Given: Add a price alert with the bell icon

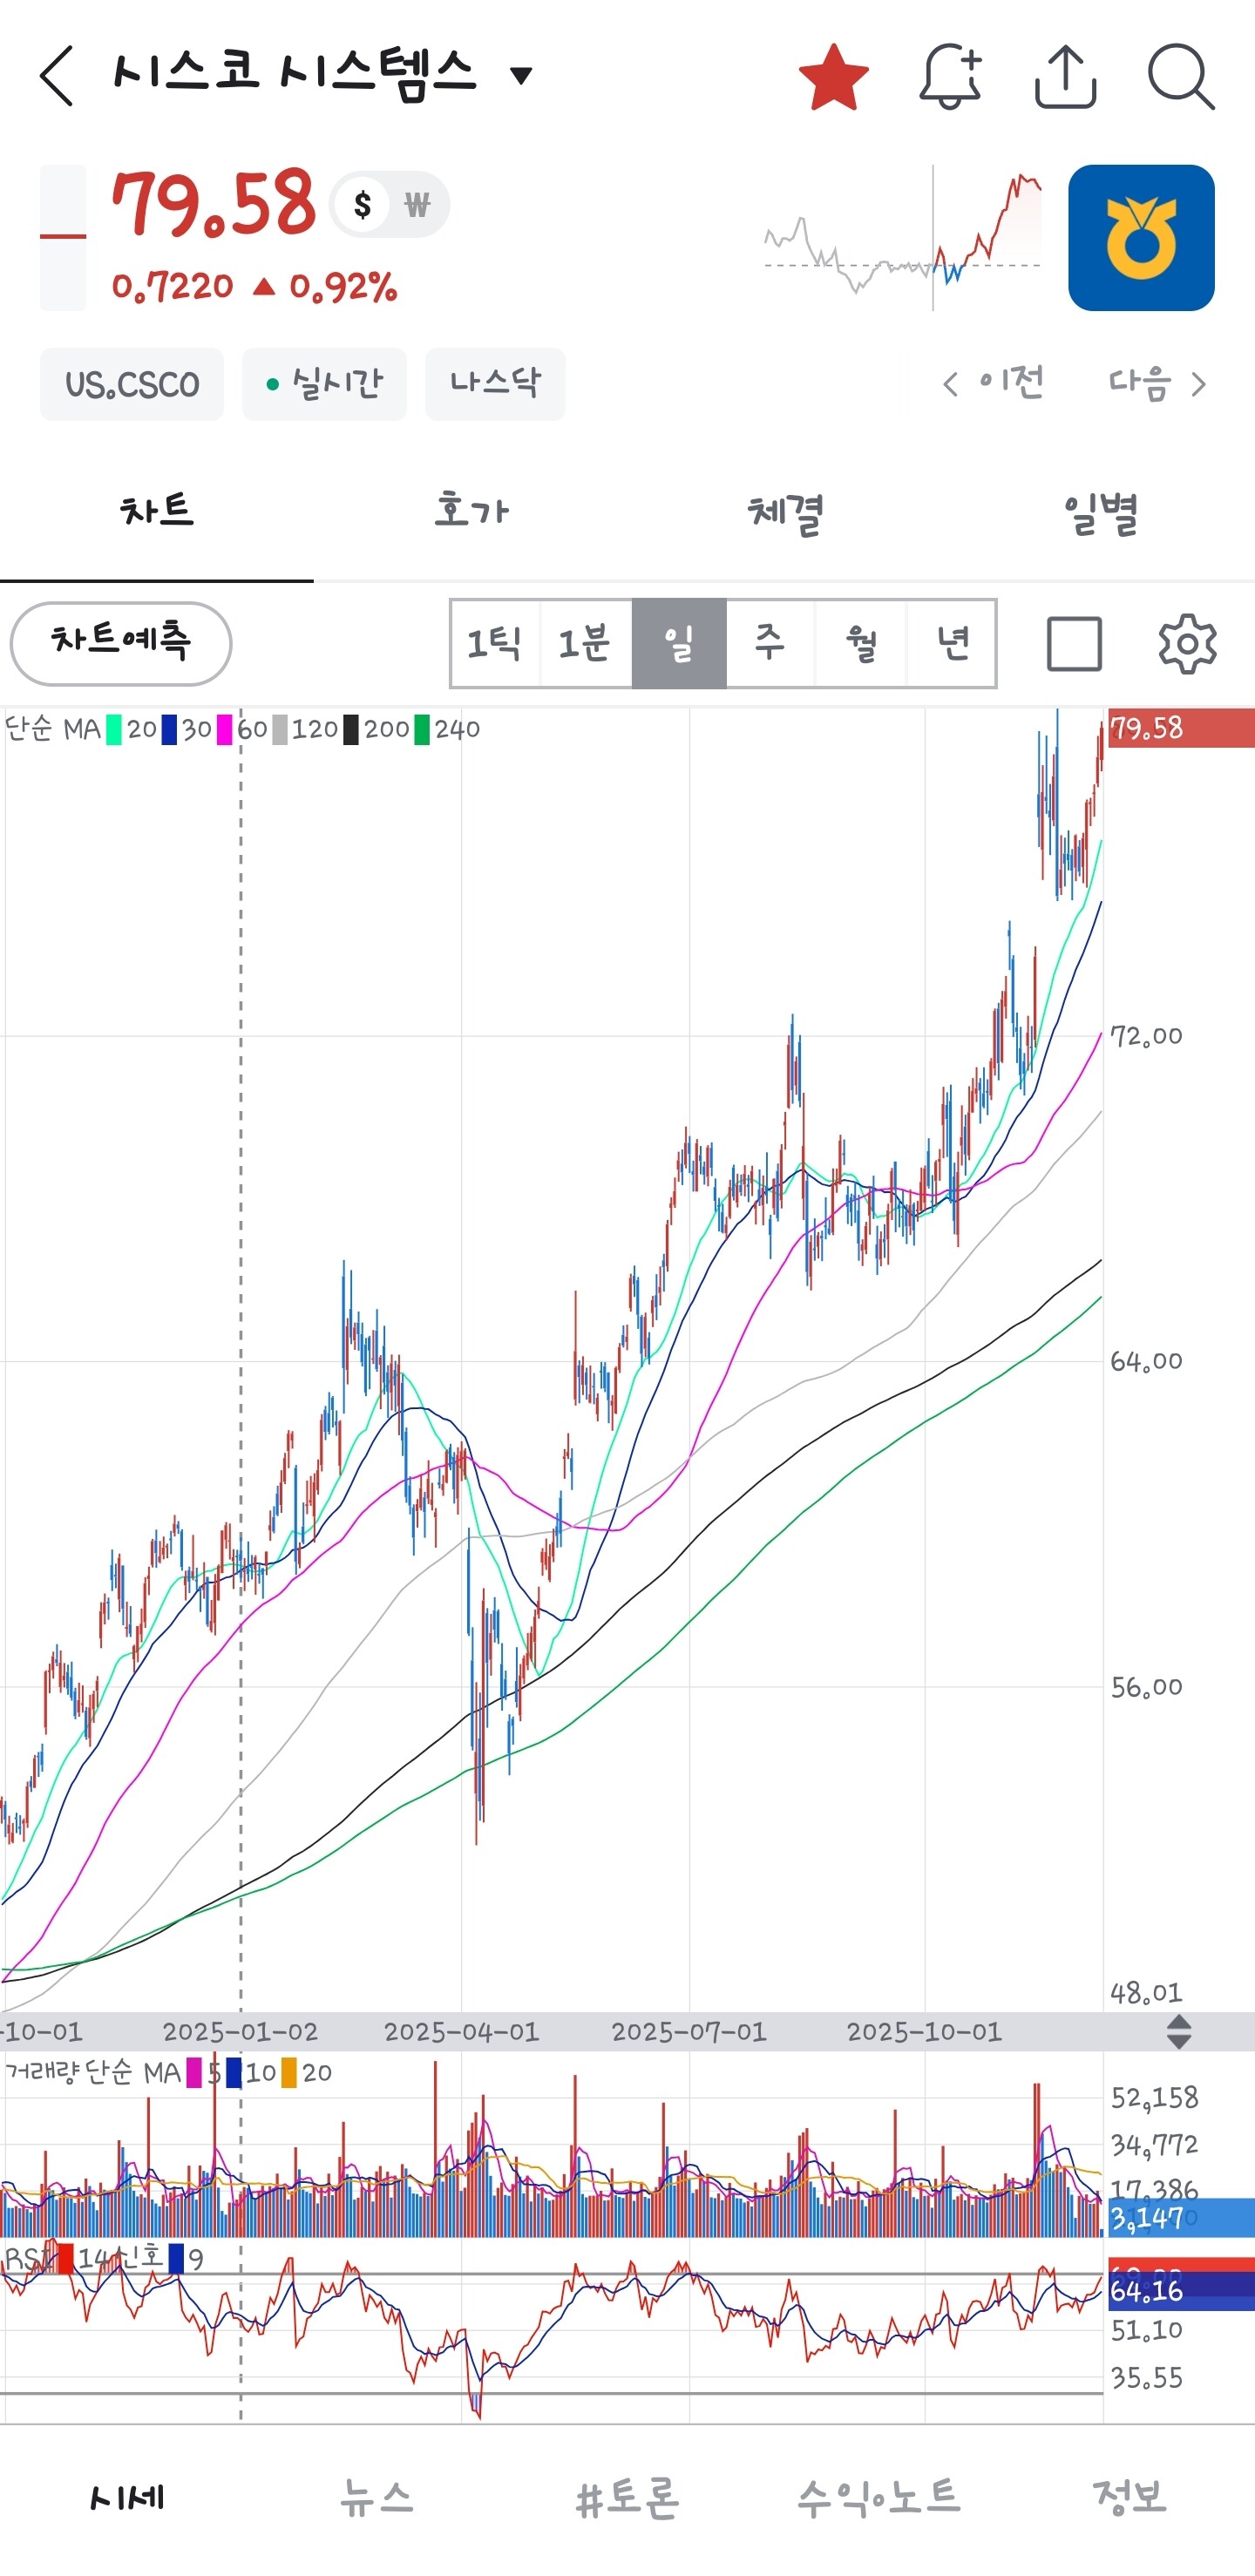Looking at the screenshot, I should pyautogui.click(x=950, y=76).
